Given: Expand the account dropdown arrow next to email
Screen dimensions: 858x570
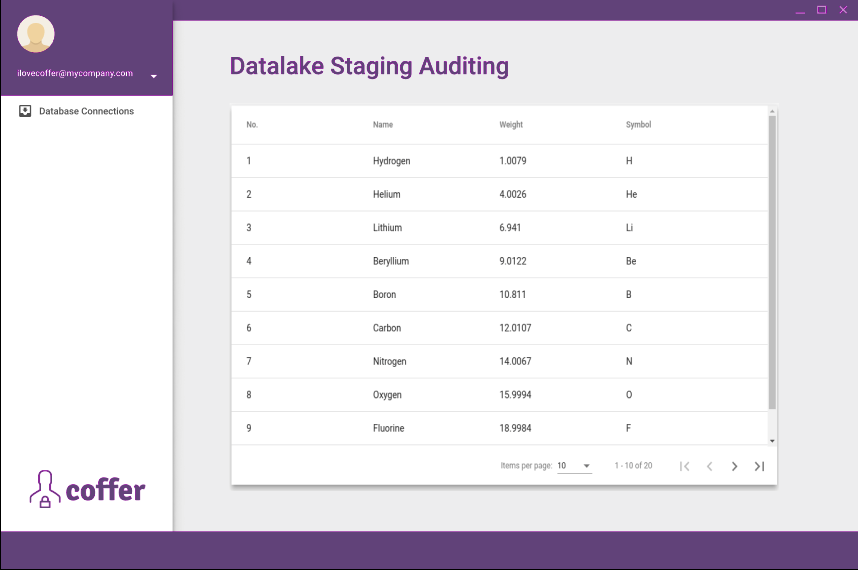Looking at the screenshot, I should point(154,76).
